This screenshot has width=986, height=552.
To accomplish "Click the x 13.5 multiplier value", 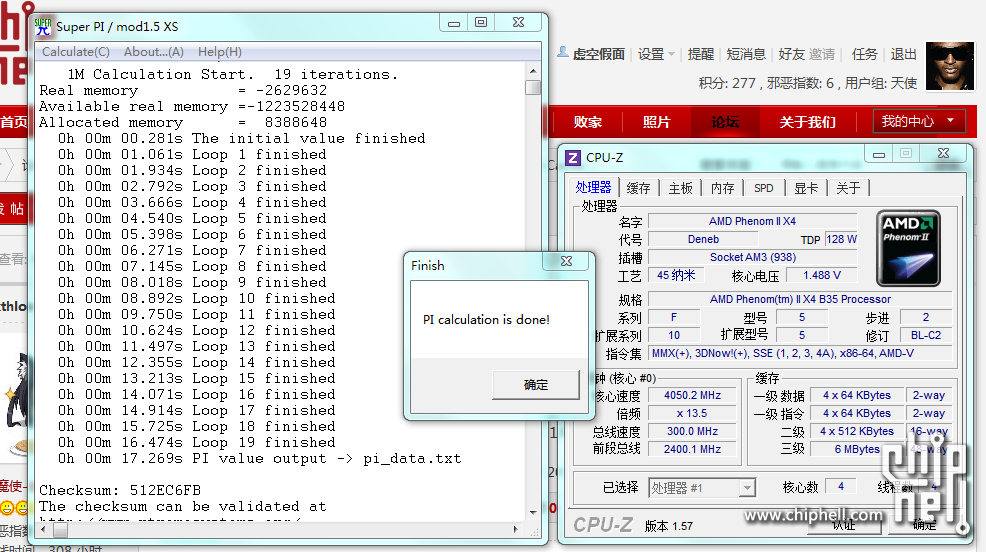I will 692,413.
